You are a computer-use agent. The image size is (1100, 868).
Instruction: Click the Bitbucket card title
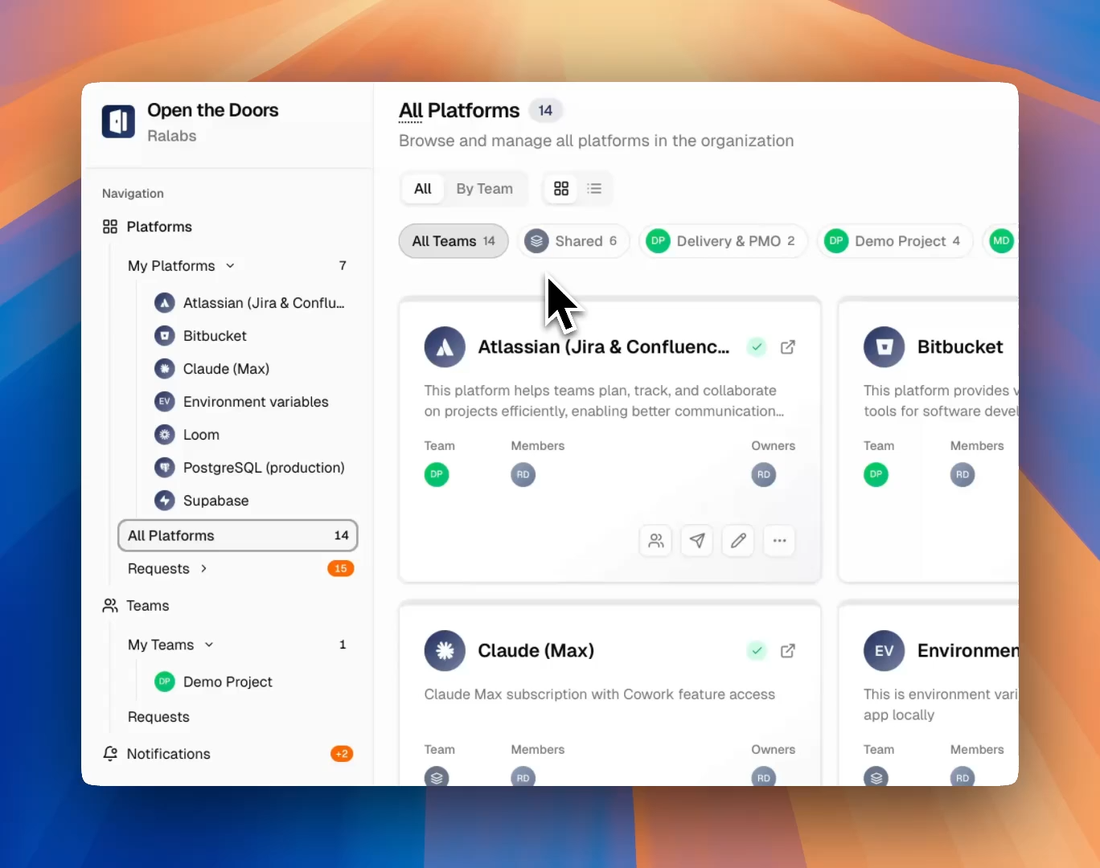click(x=960, y=347)
